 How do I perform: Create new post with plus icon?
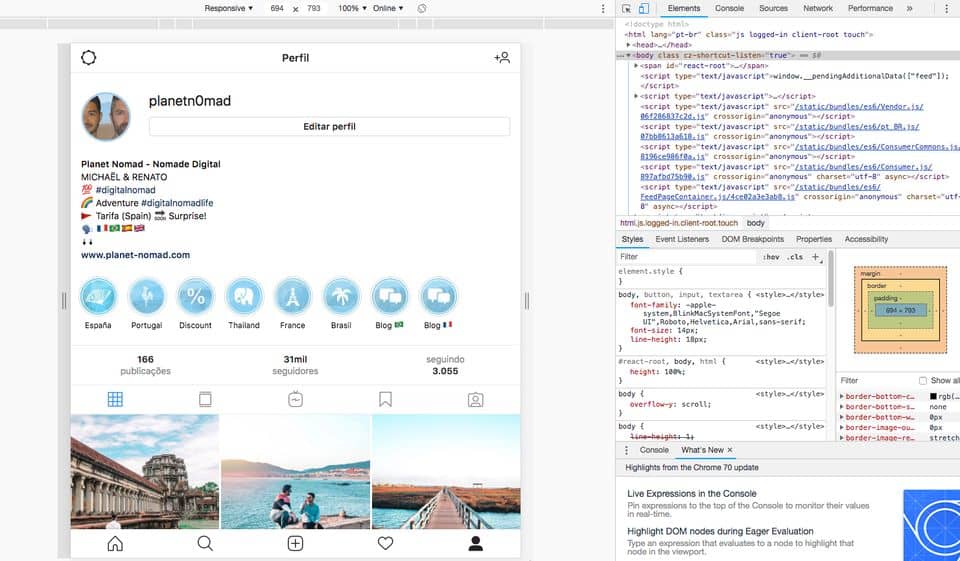point(295,543)
